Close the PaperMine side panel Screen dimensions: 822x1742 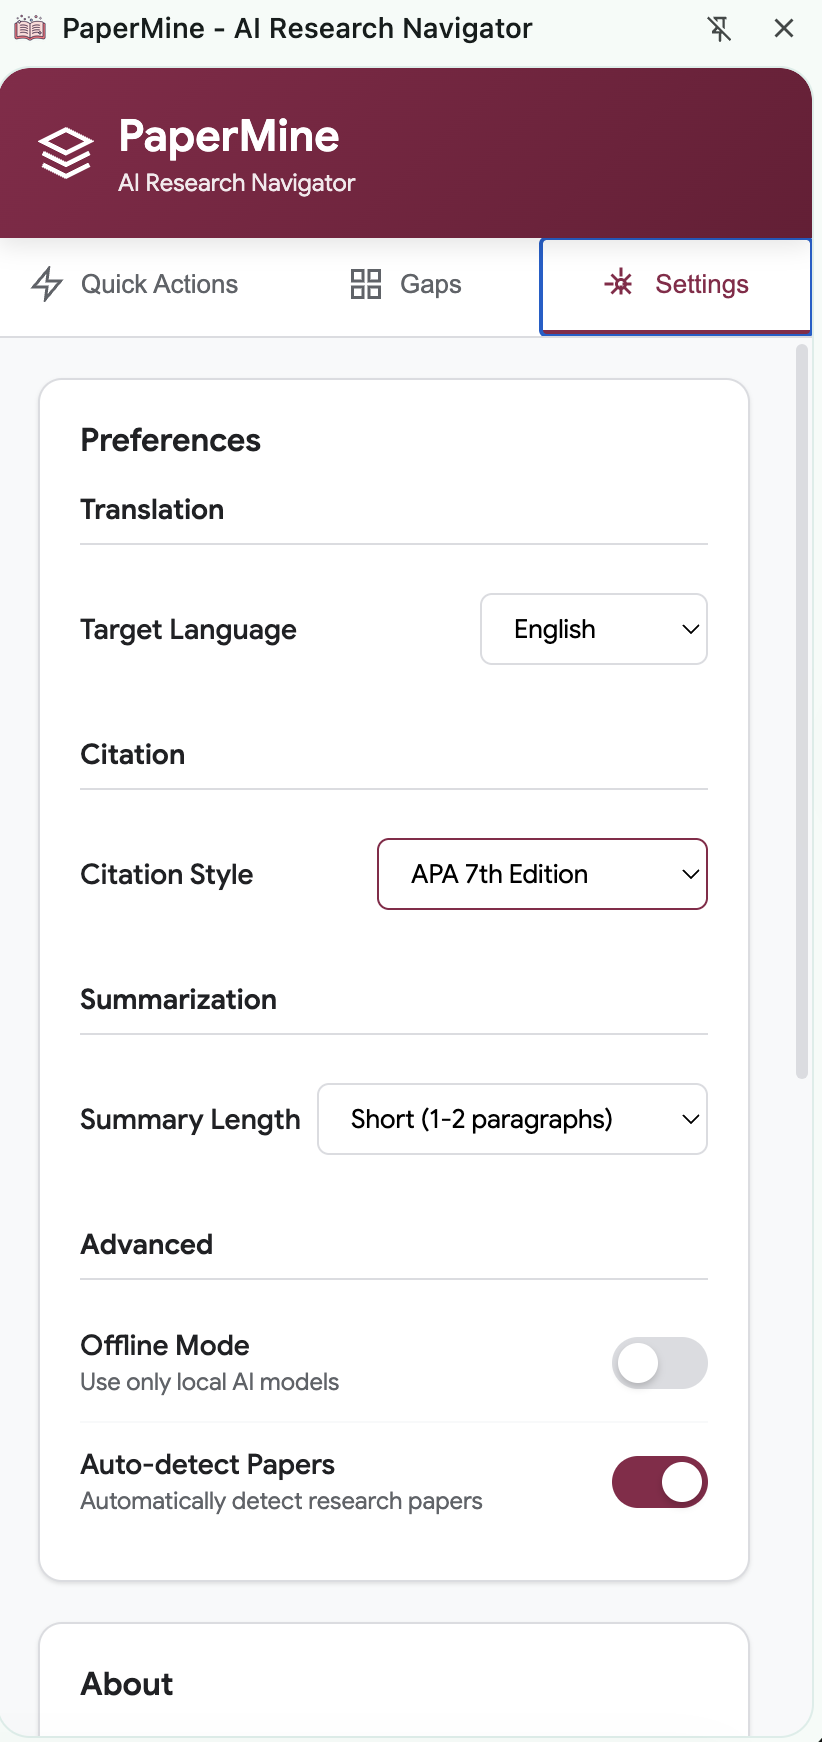[784, 29]
